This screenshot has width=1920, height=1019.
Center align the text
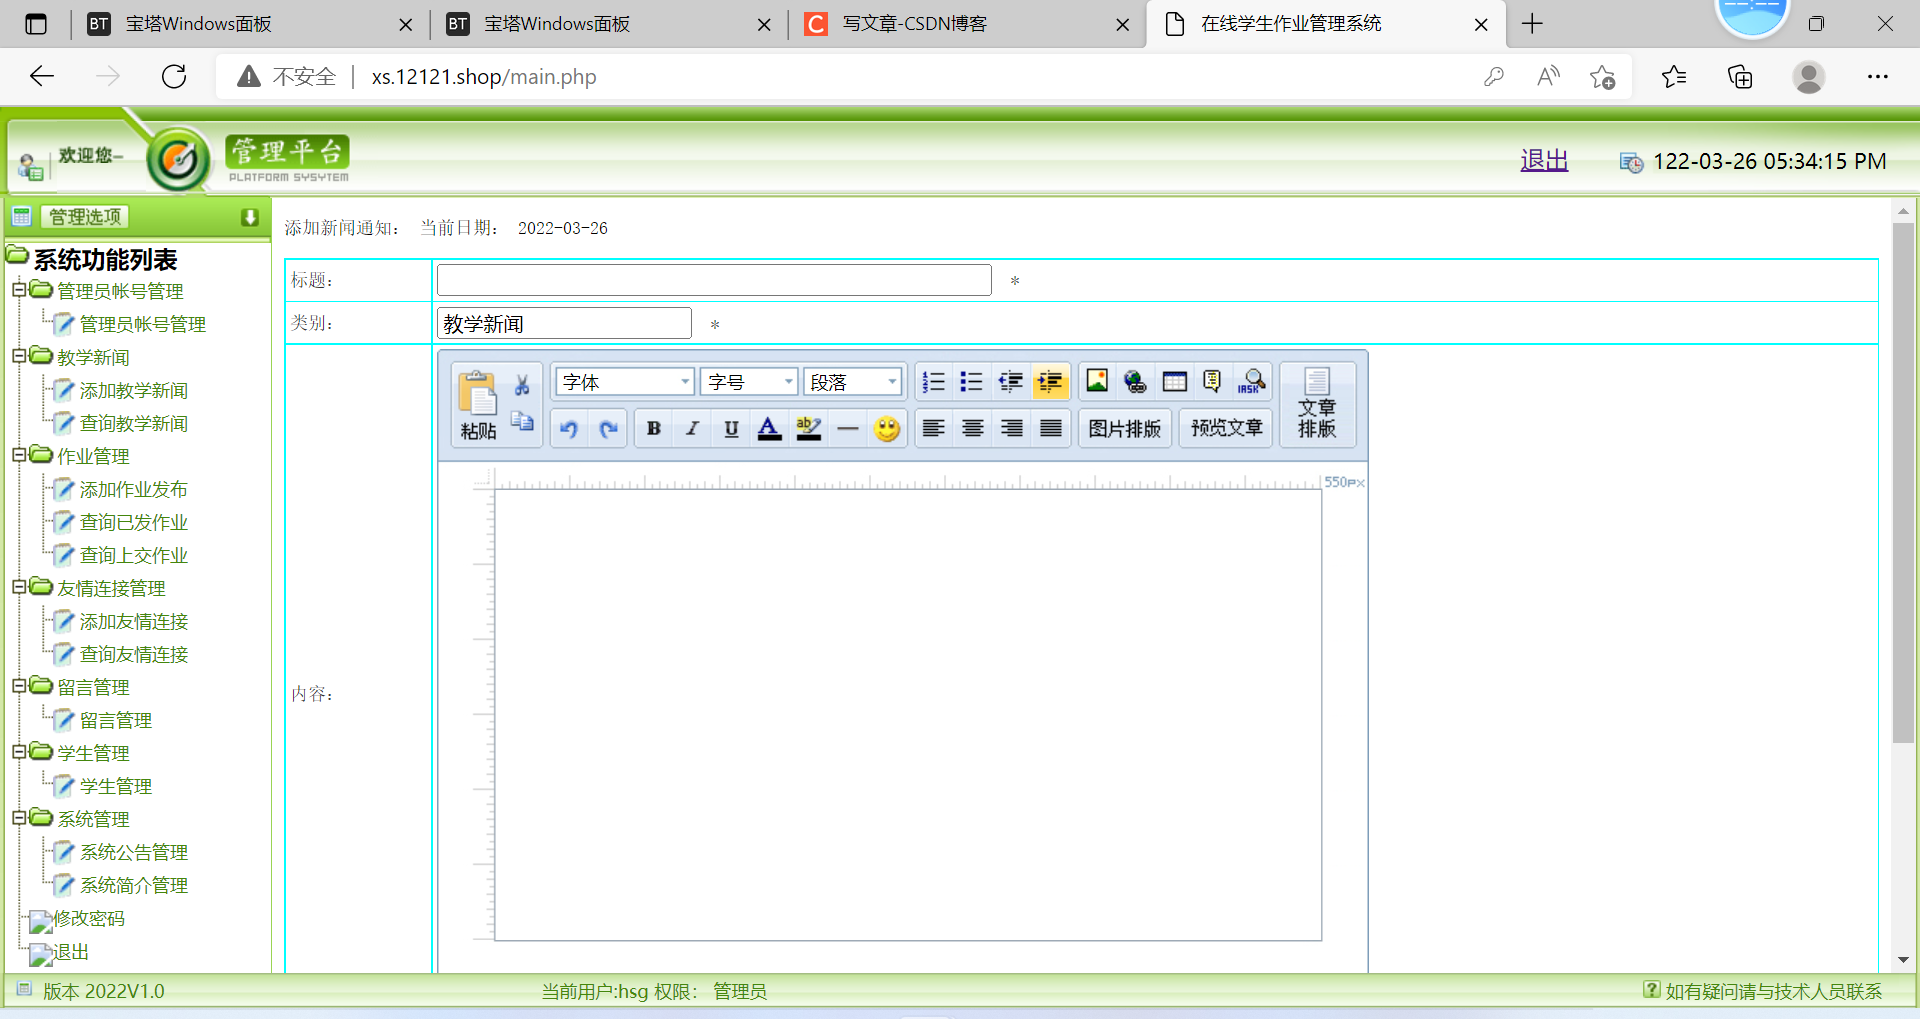tap(972, 429)
